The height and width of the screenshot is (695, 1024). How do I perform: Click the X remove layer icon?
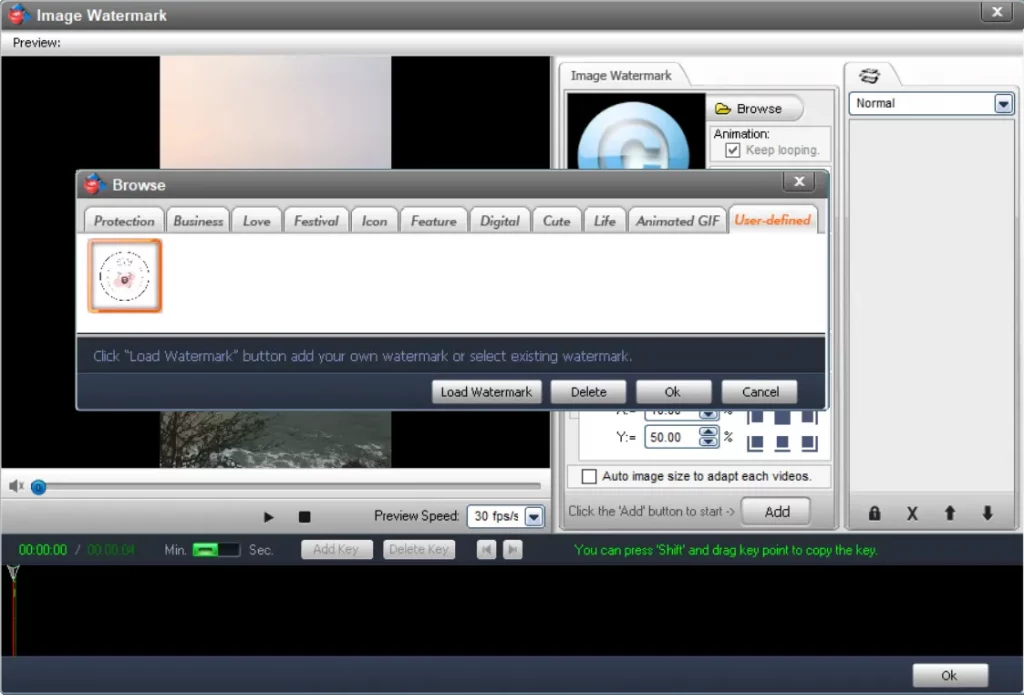(912, 513)
